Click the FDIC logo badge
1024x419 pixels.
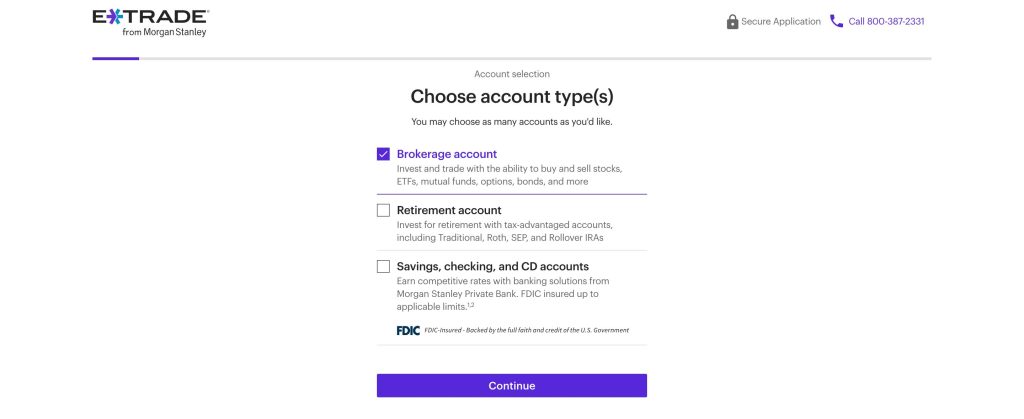point(407,330)
